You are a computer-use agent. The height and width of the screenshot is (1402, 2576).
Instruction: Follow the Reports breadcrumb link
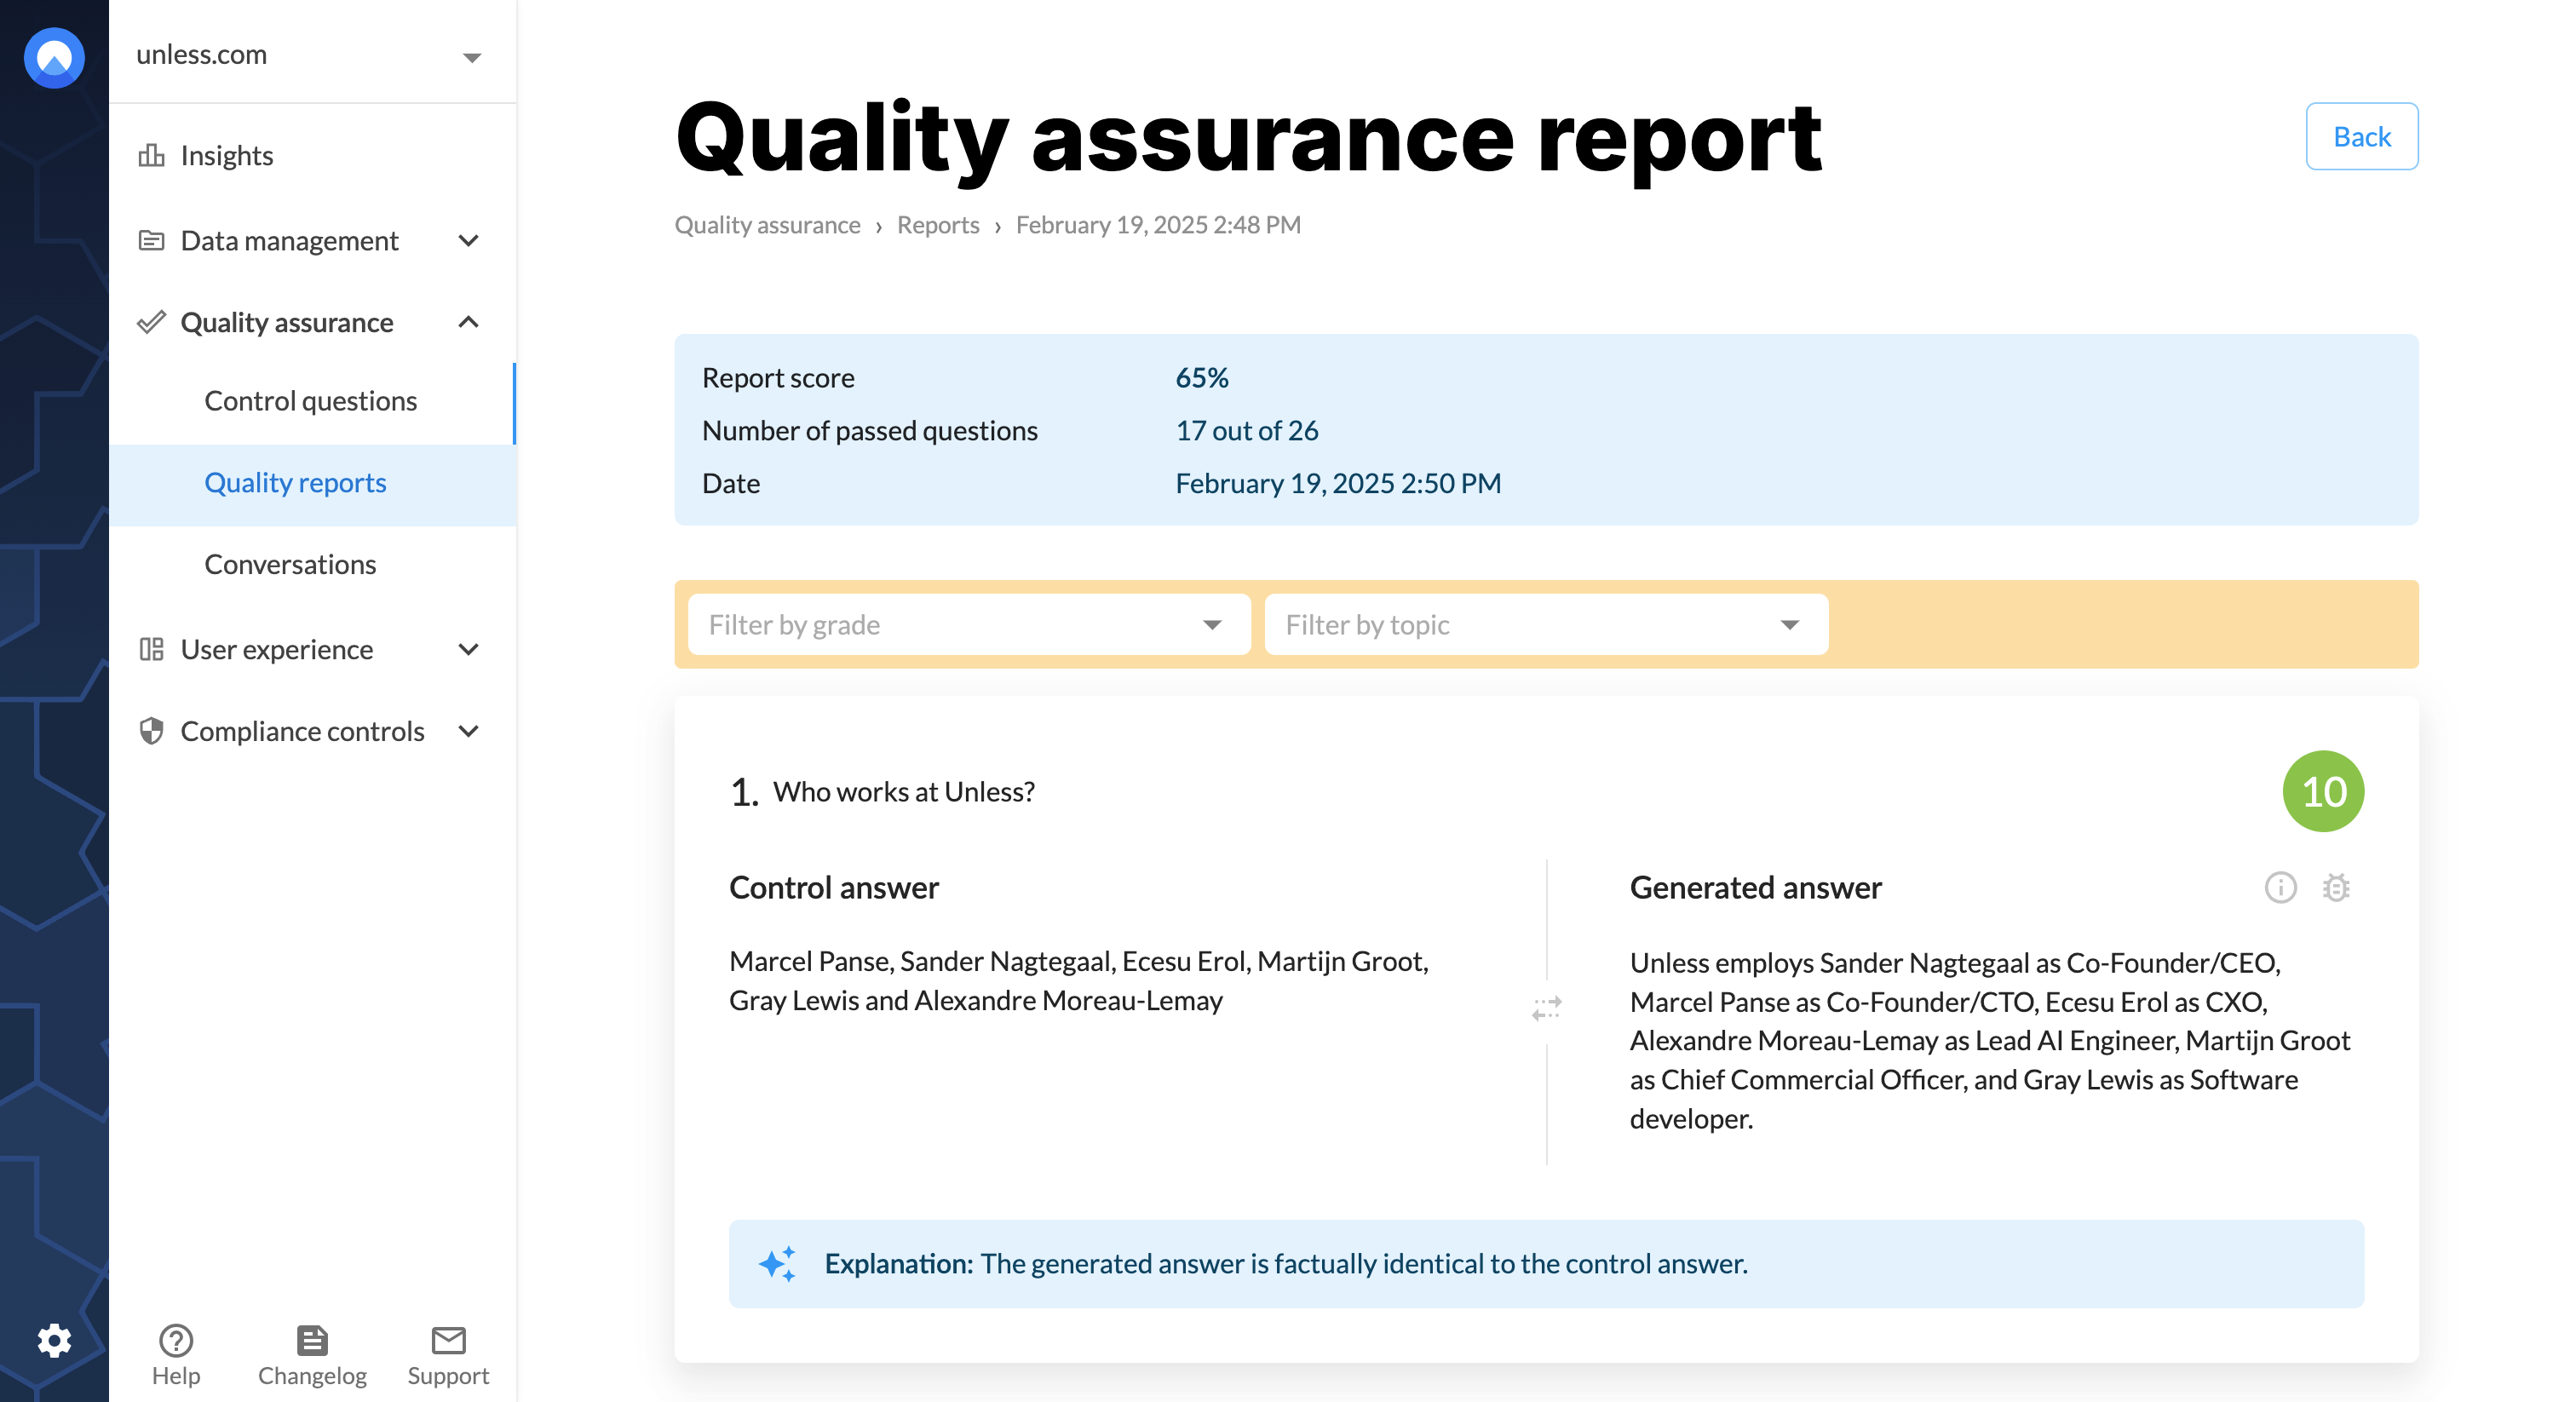[937, 225]
